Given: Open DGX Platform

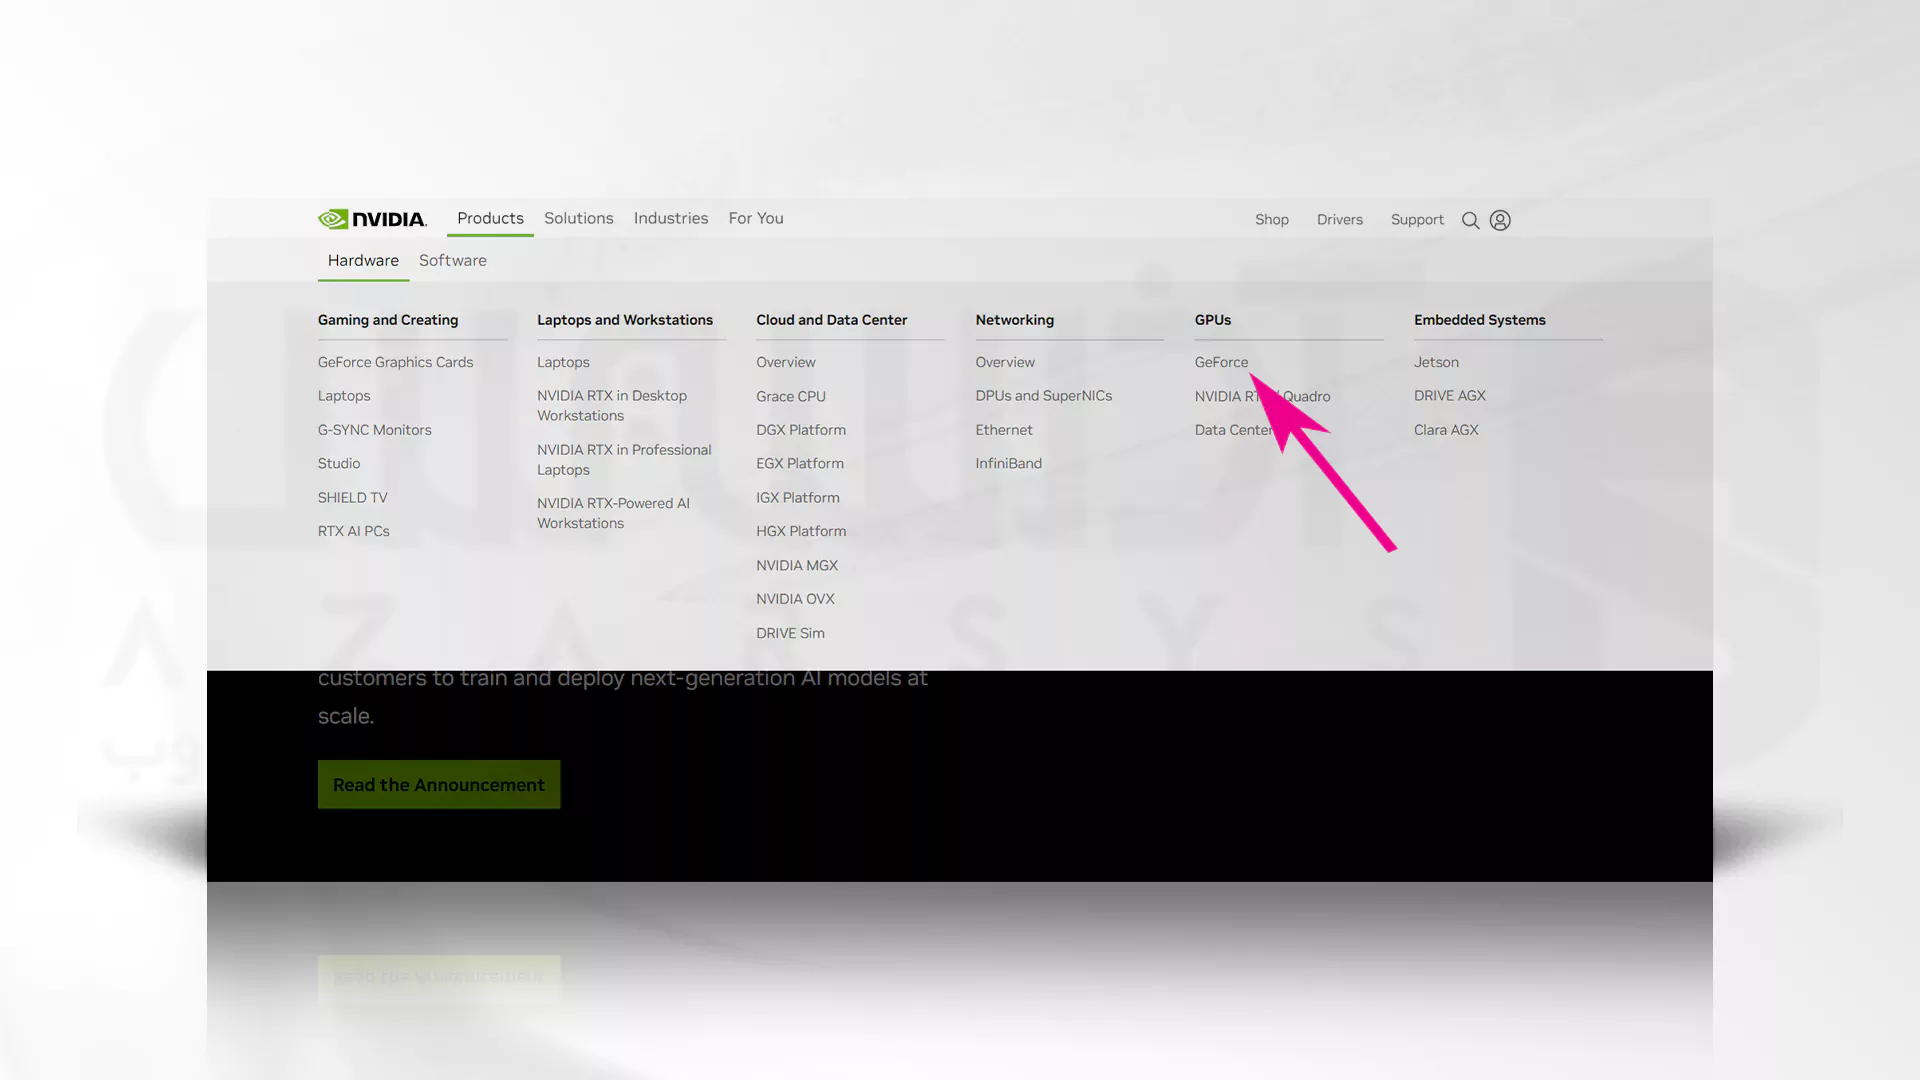Looking at the screenshot, I should tap(801, 430).
